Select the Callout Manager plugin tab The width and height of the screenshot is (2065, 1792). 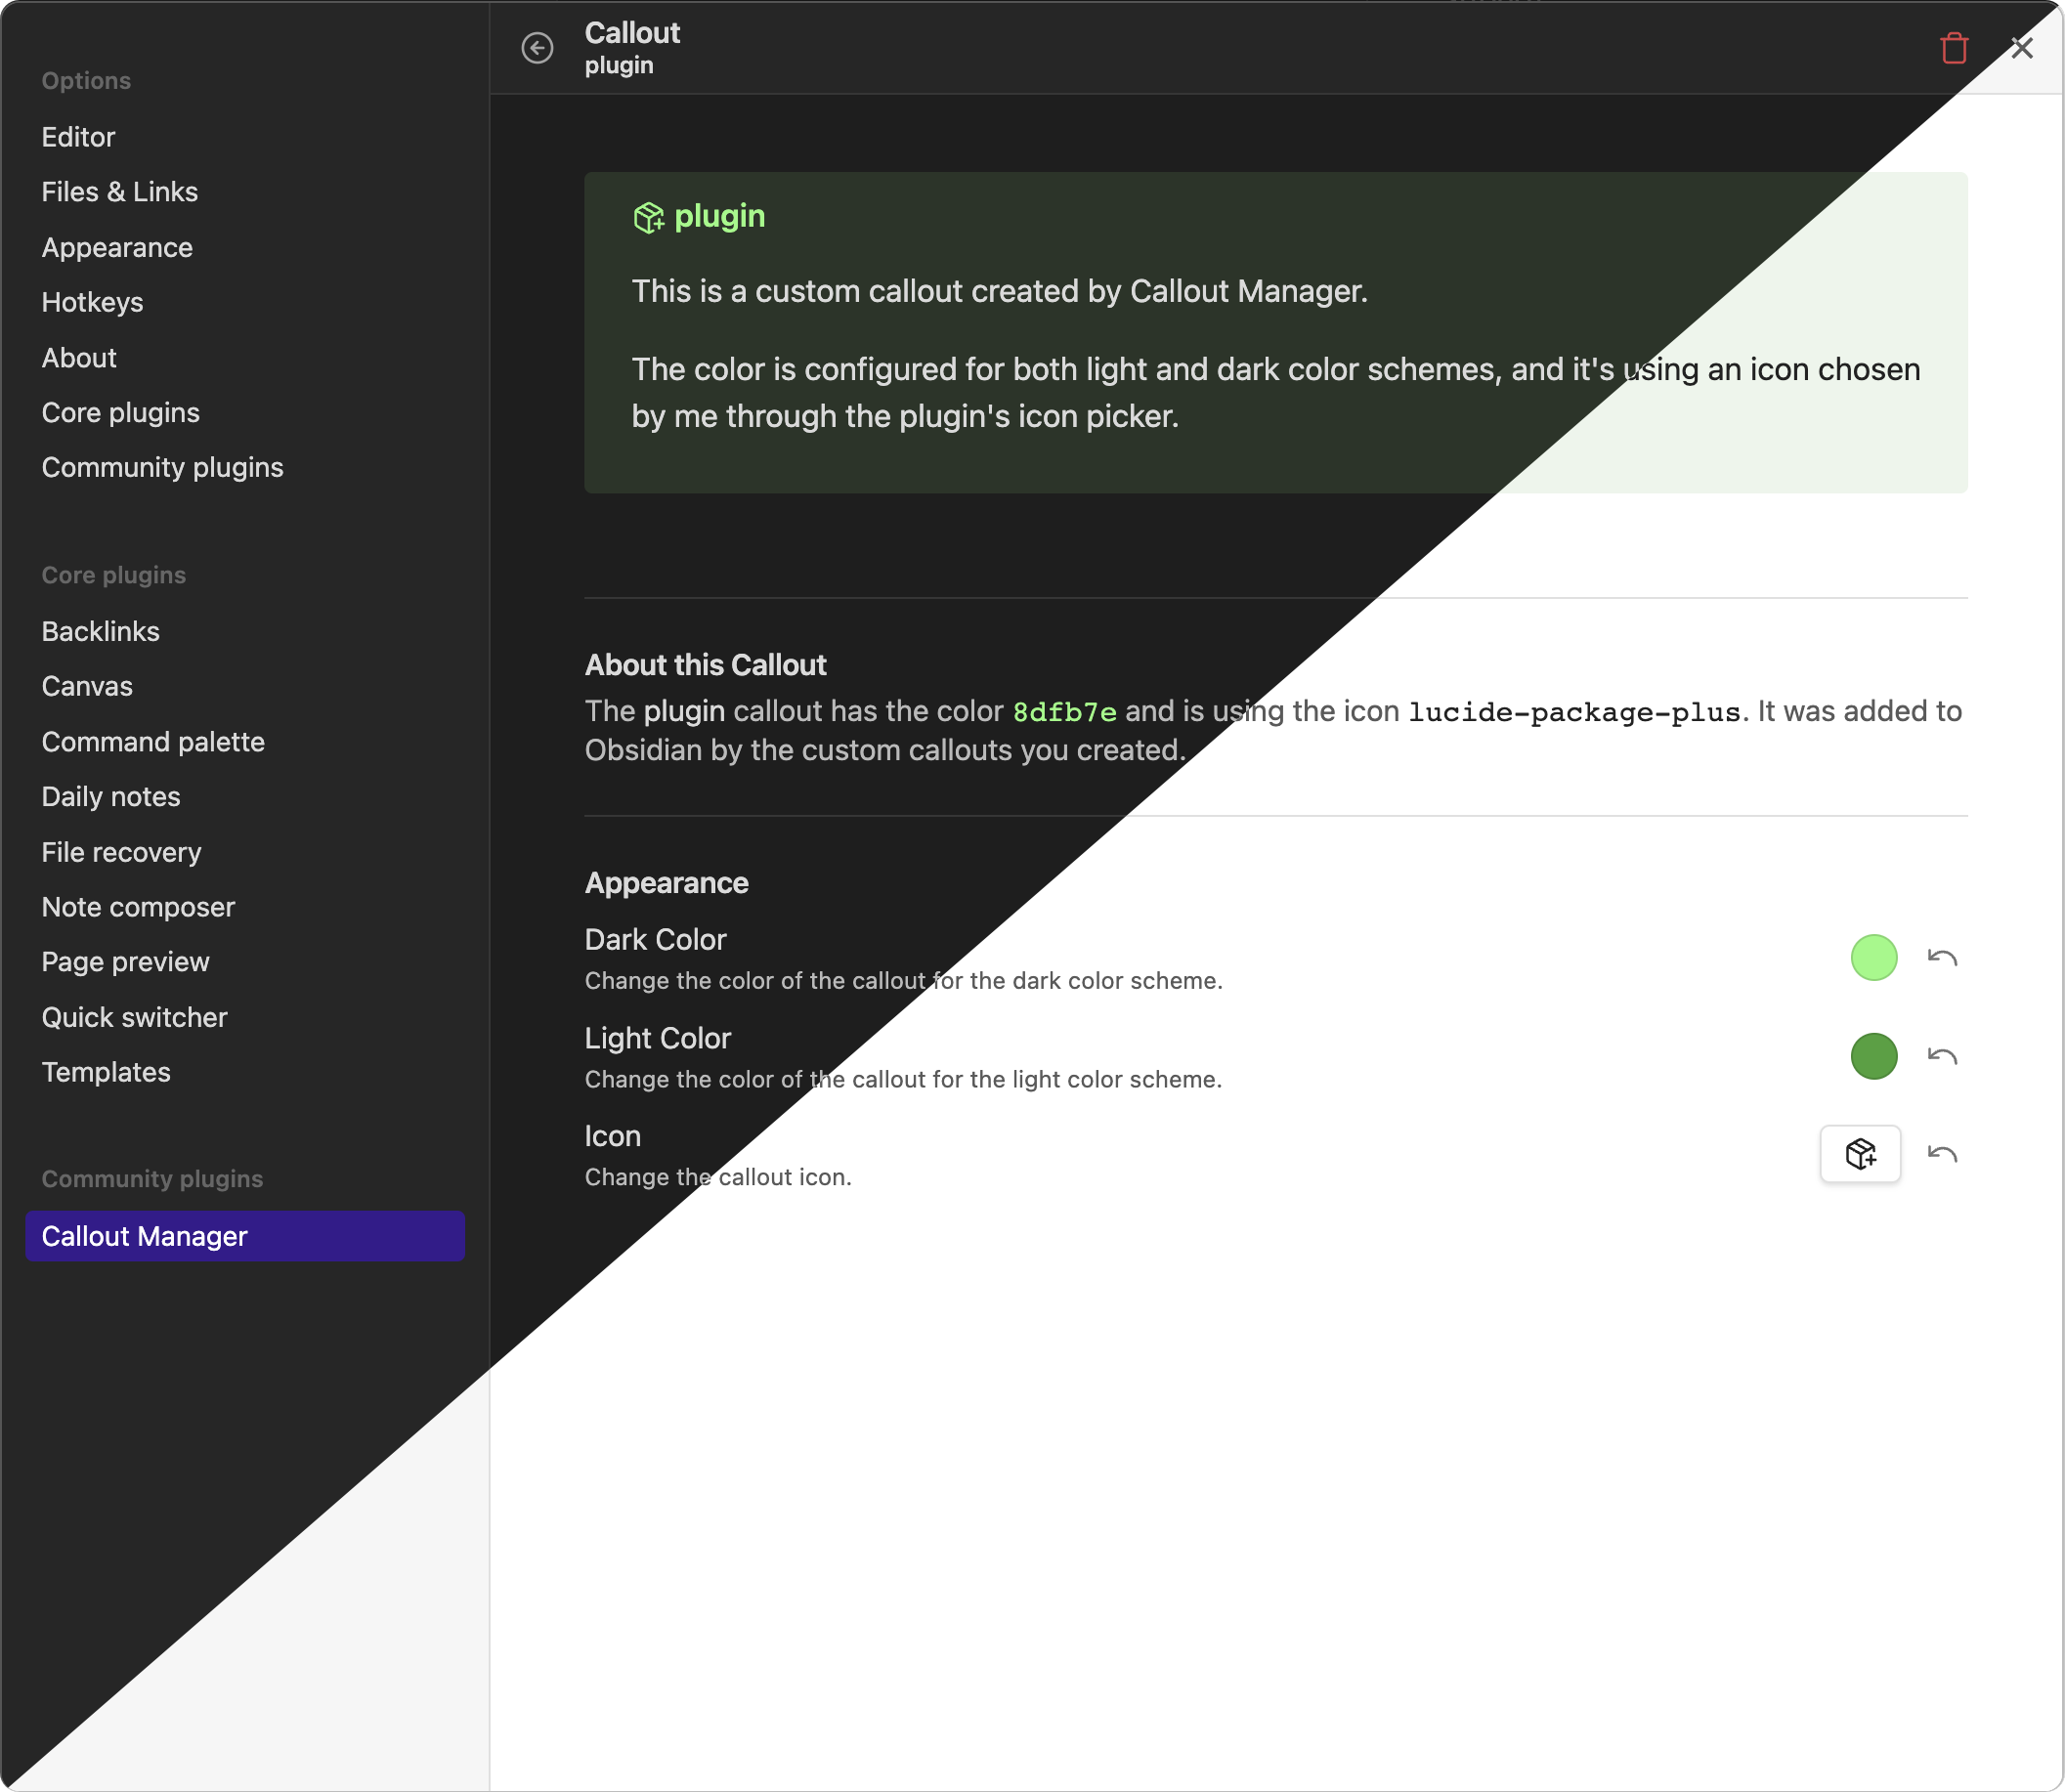click(245, 1236)
